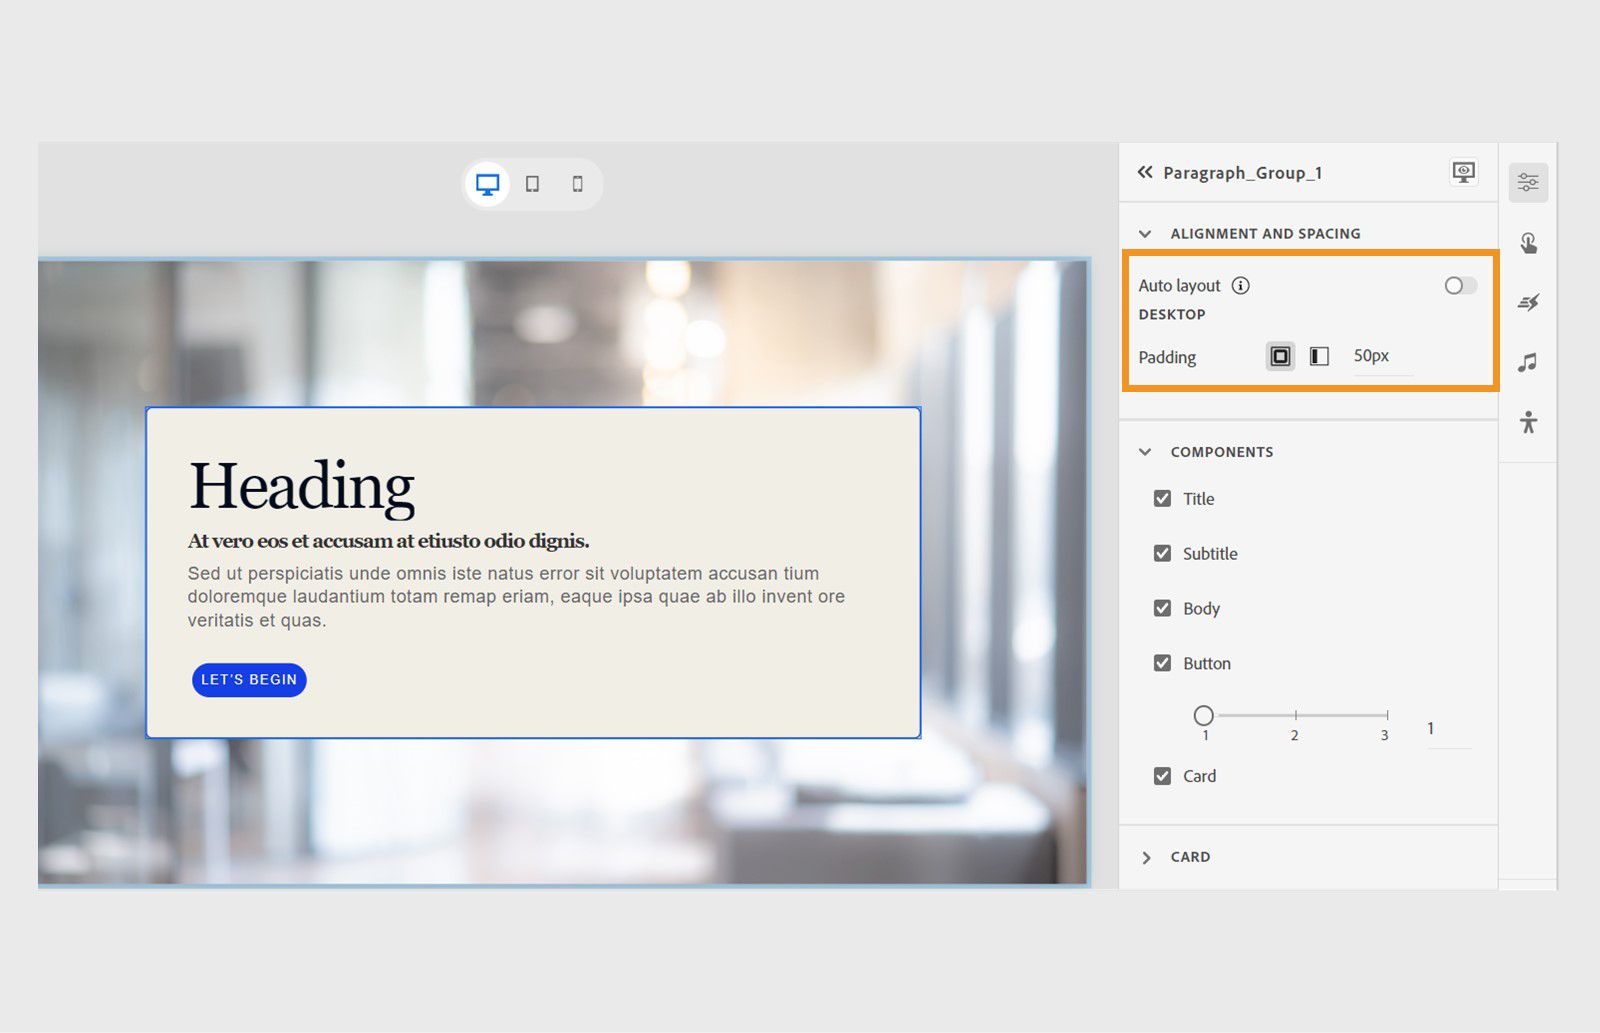Expand the CARD section
The height and width of the screenshot is (1033, 1600).
tap(1146, 857)
